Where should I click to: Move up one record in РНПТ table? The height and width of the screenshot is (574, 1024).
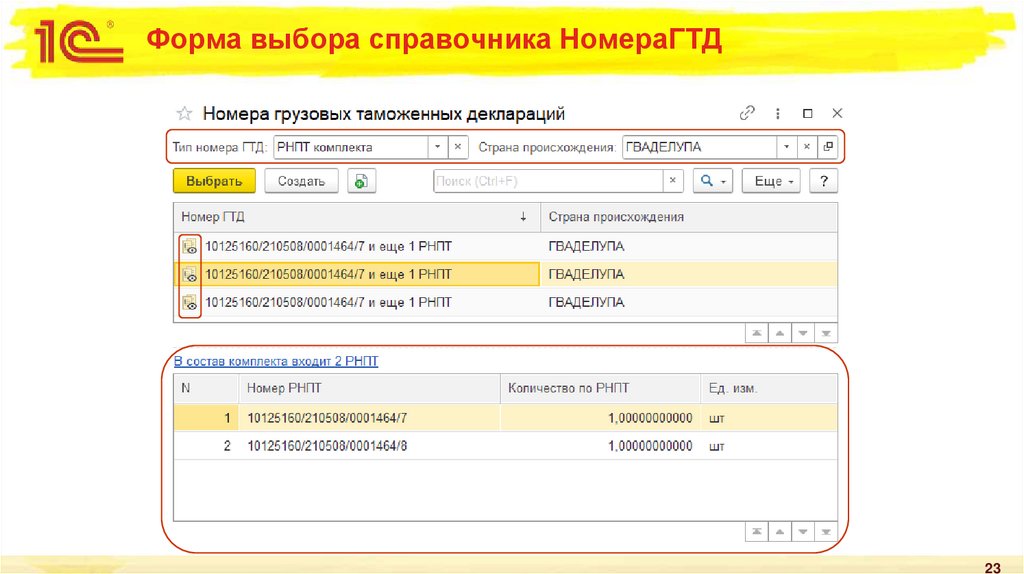tap(780, 532)
